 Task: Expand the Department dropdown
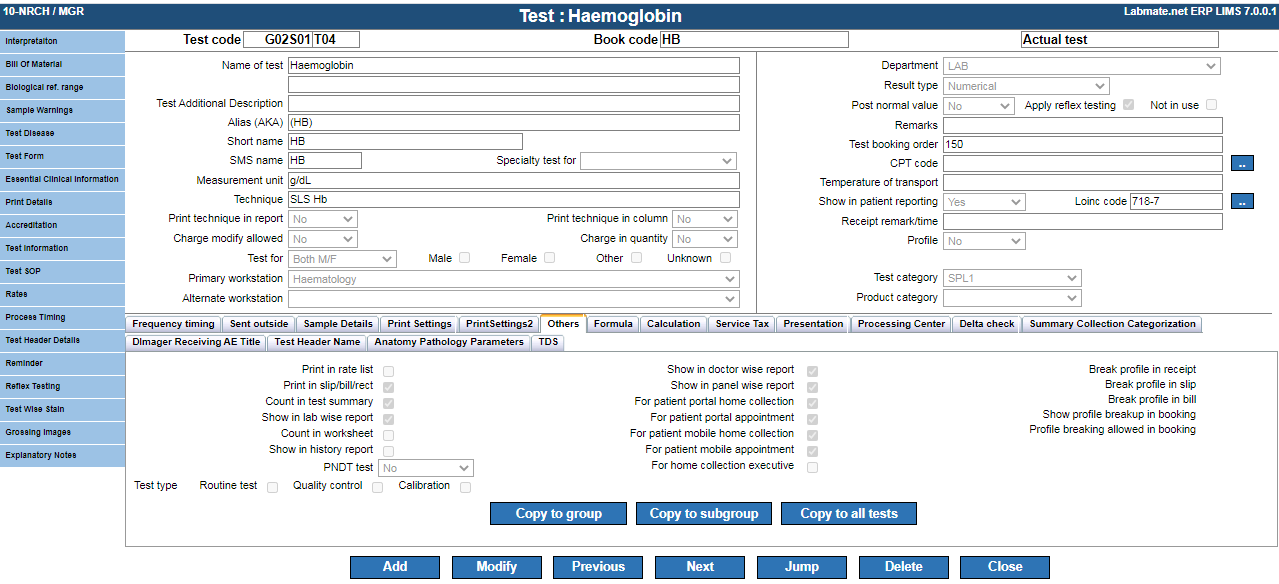click(1082, 66)
